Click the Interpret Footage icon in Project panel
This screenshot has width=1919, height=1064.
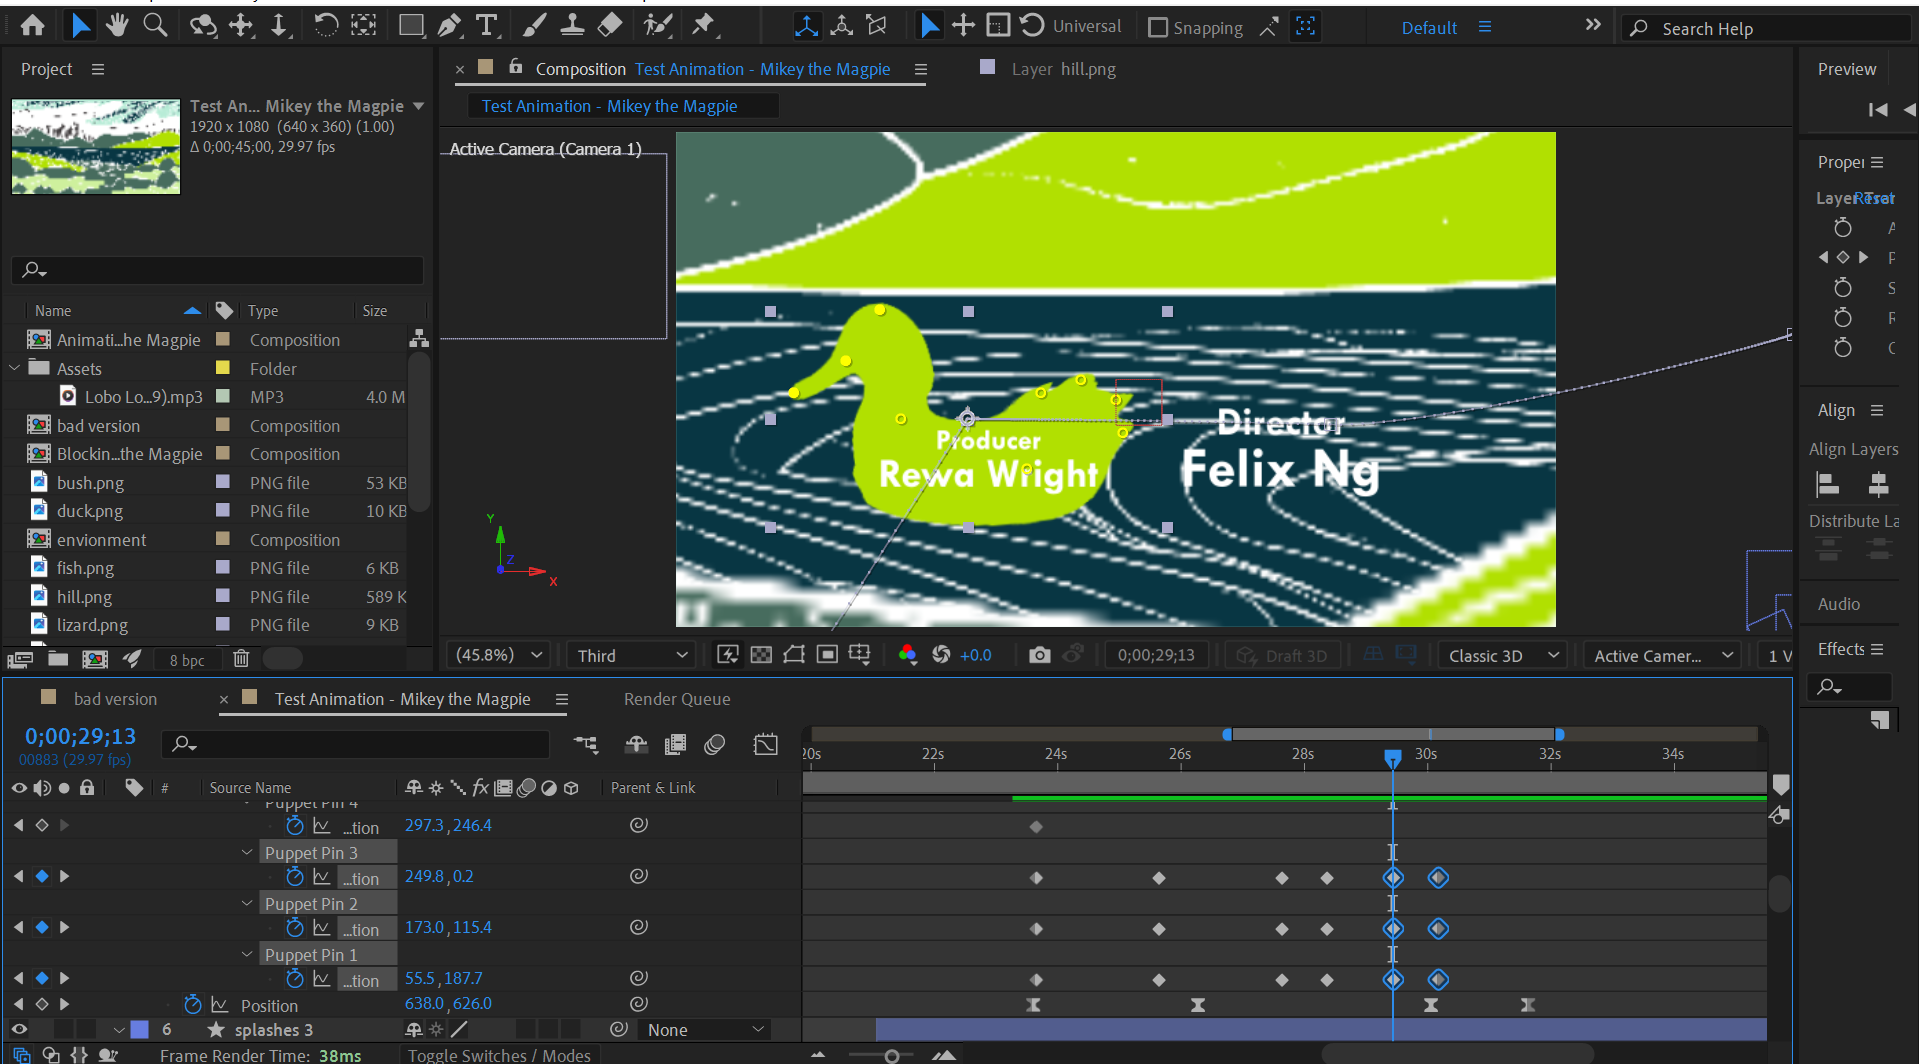20,659
